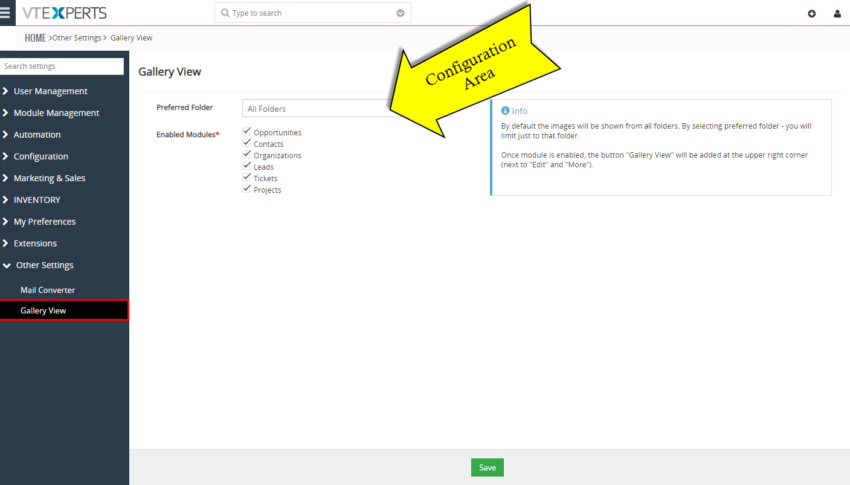Click the green Save button

point(487,467)
